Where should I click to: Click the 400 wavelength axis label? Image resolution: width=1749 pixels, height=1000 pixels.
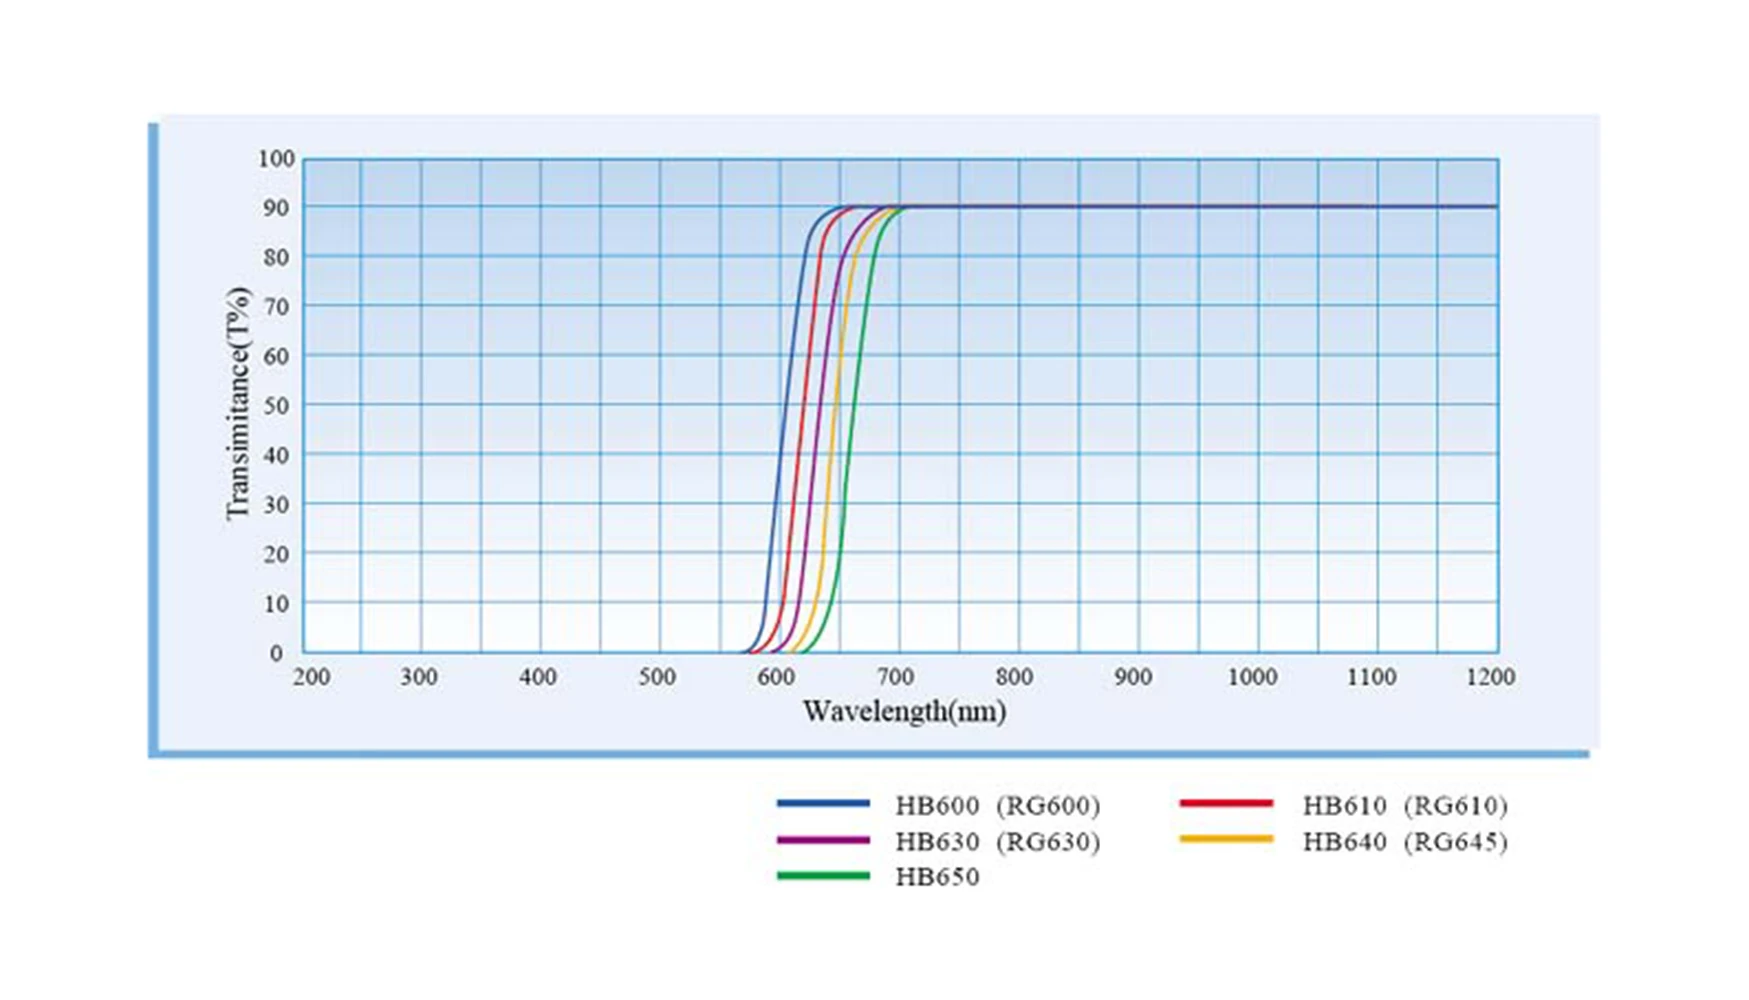click(x=538, y=677)
